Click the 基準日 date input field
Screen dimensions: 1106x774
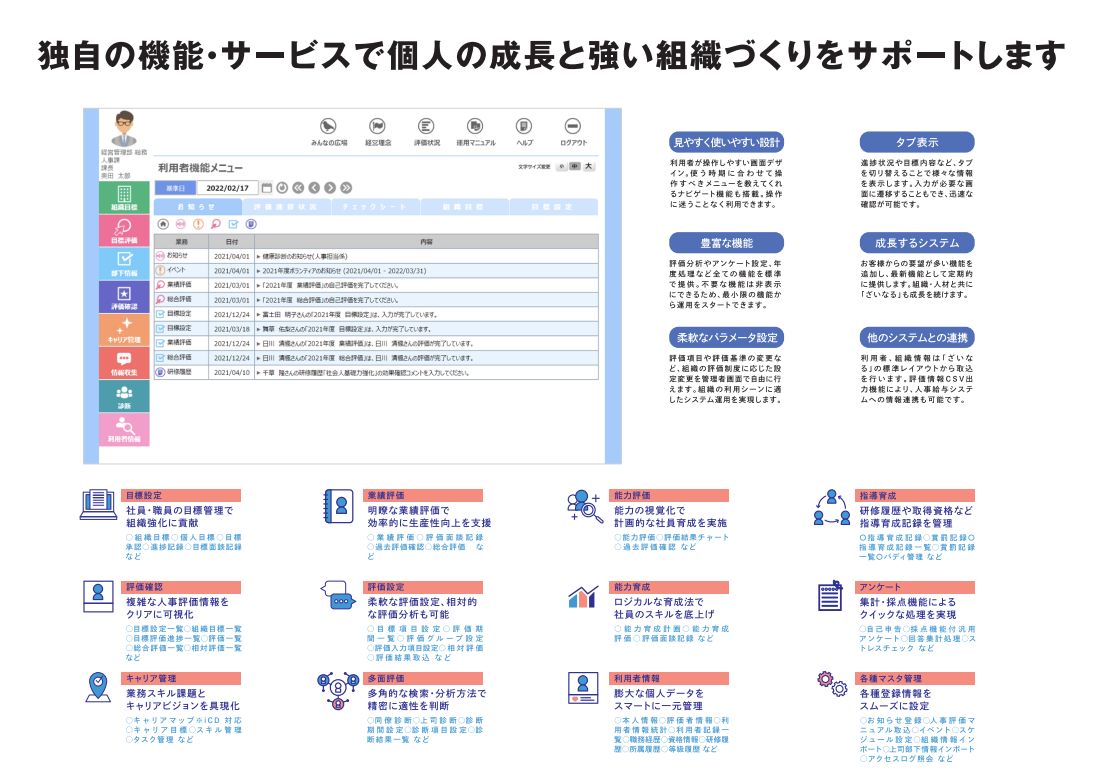(227, 187)
